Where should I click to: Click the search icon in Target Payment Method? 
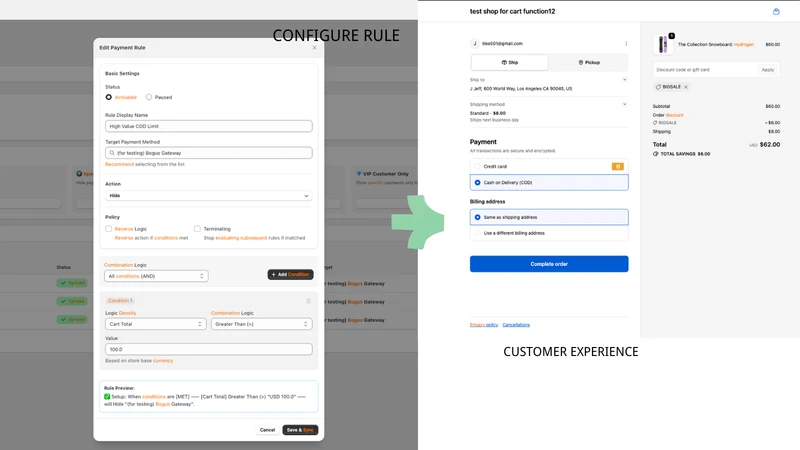[112, 153]
